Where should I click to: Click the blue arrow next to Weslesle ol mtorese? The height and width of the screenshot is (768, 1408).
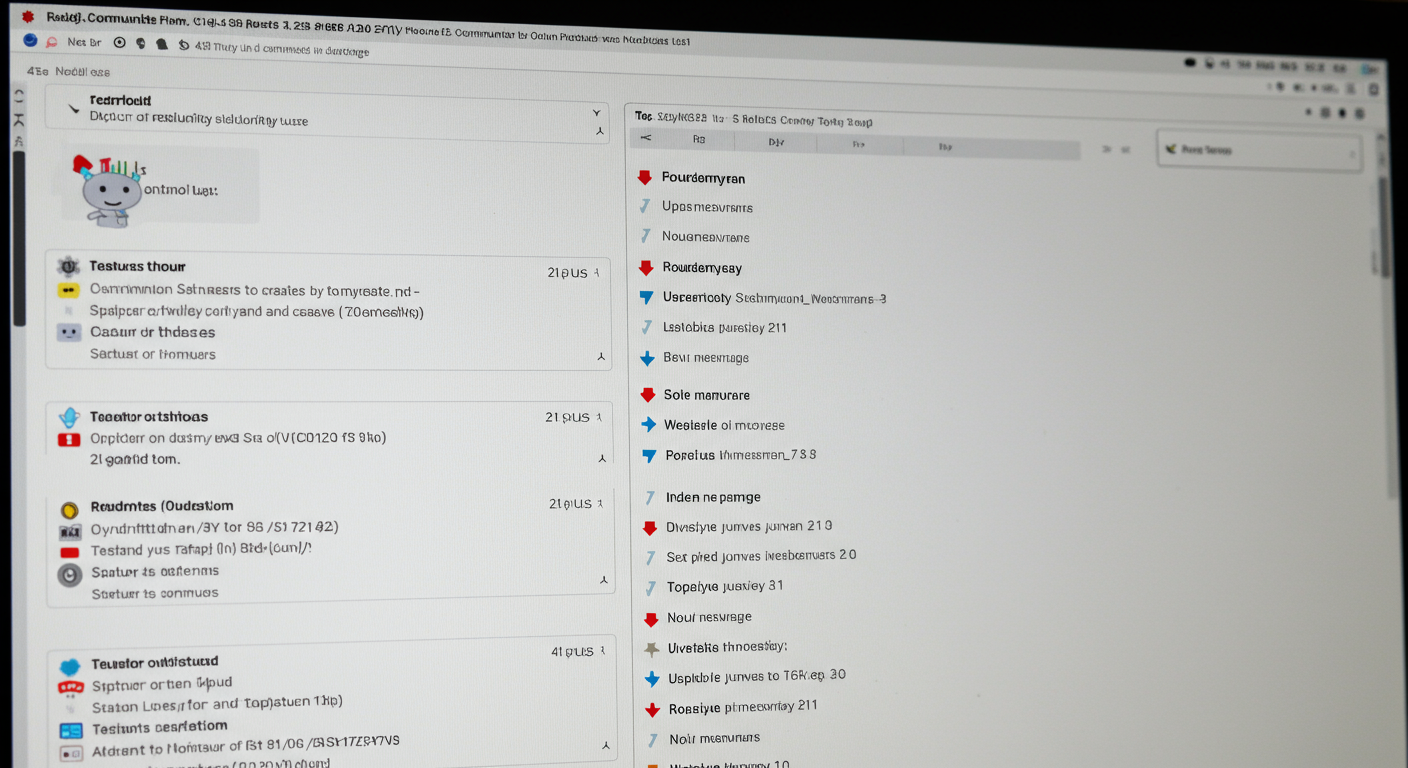(x=648, y=425)
